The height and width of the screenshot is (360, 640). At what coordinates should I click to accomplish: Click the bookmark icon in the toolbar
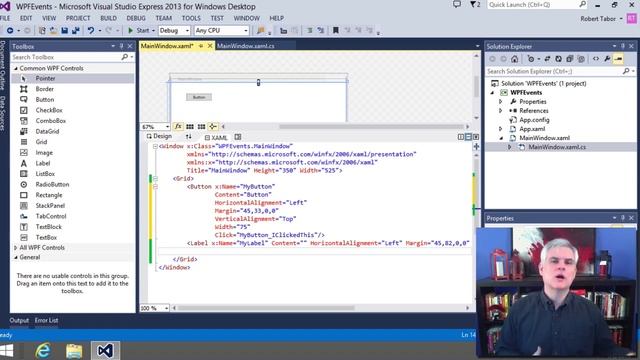(336, 31)
